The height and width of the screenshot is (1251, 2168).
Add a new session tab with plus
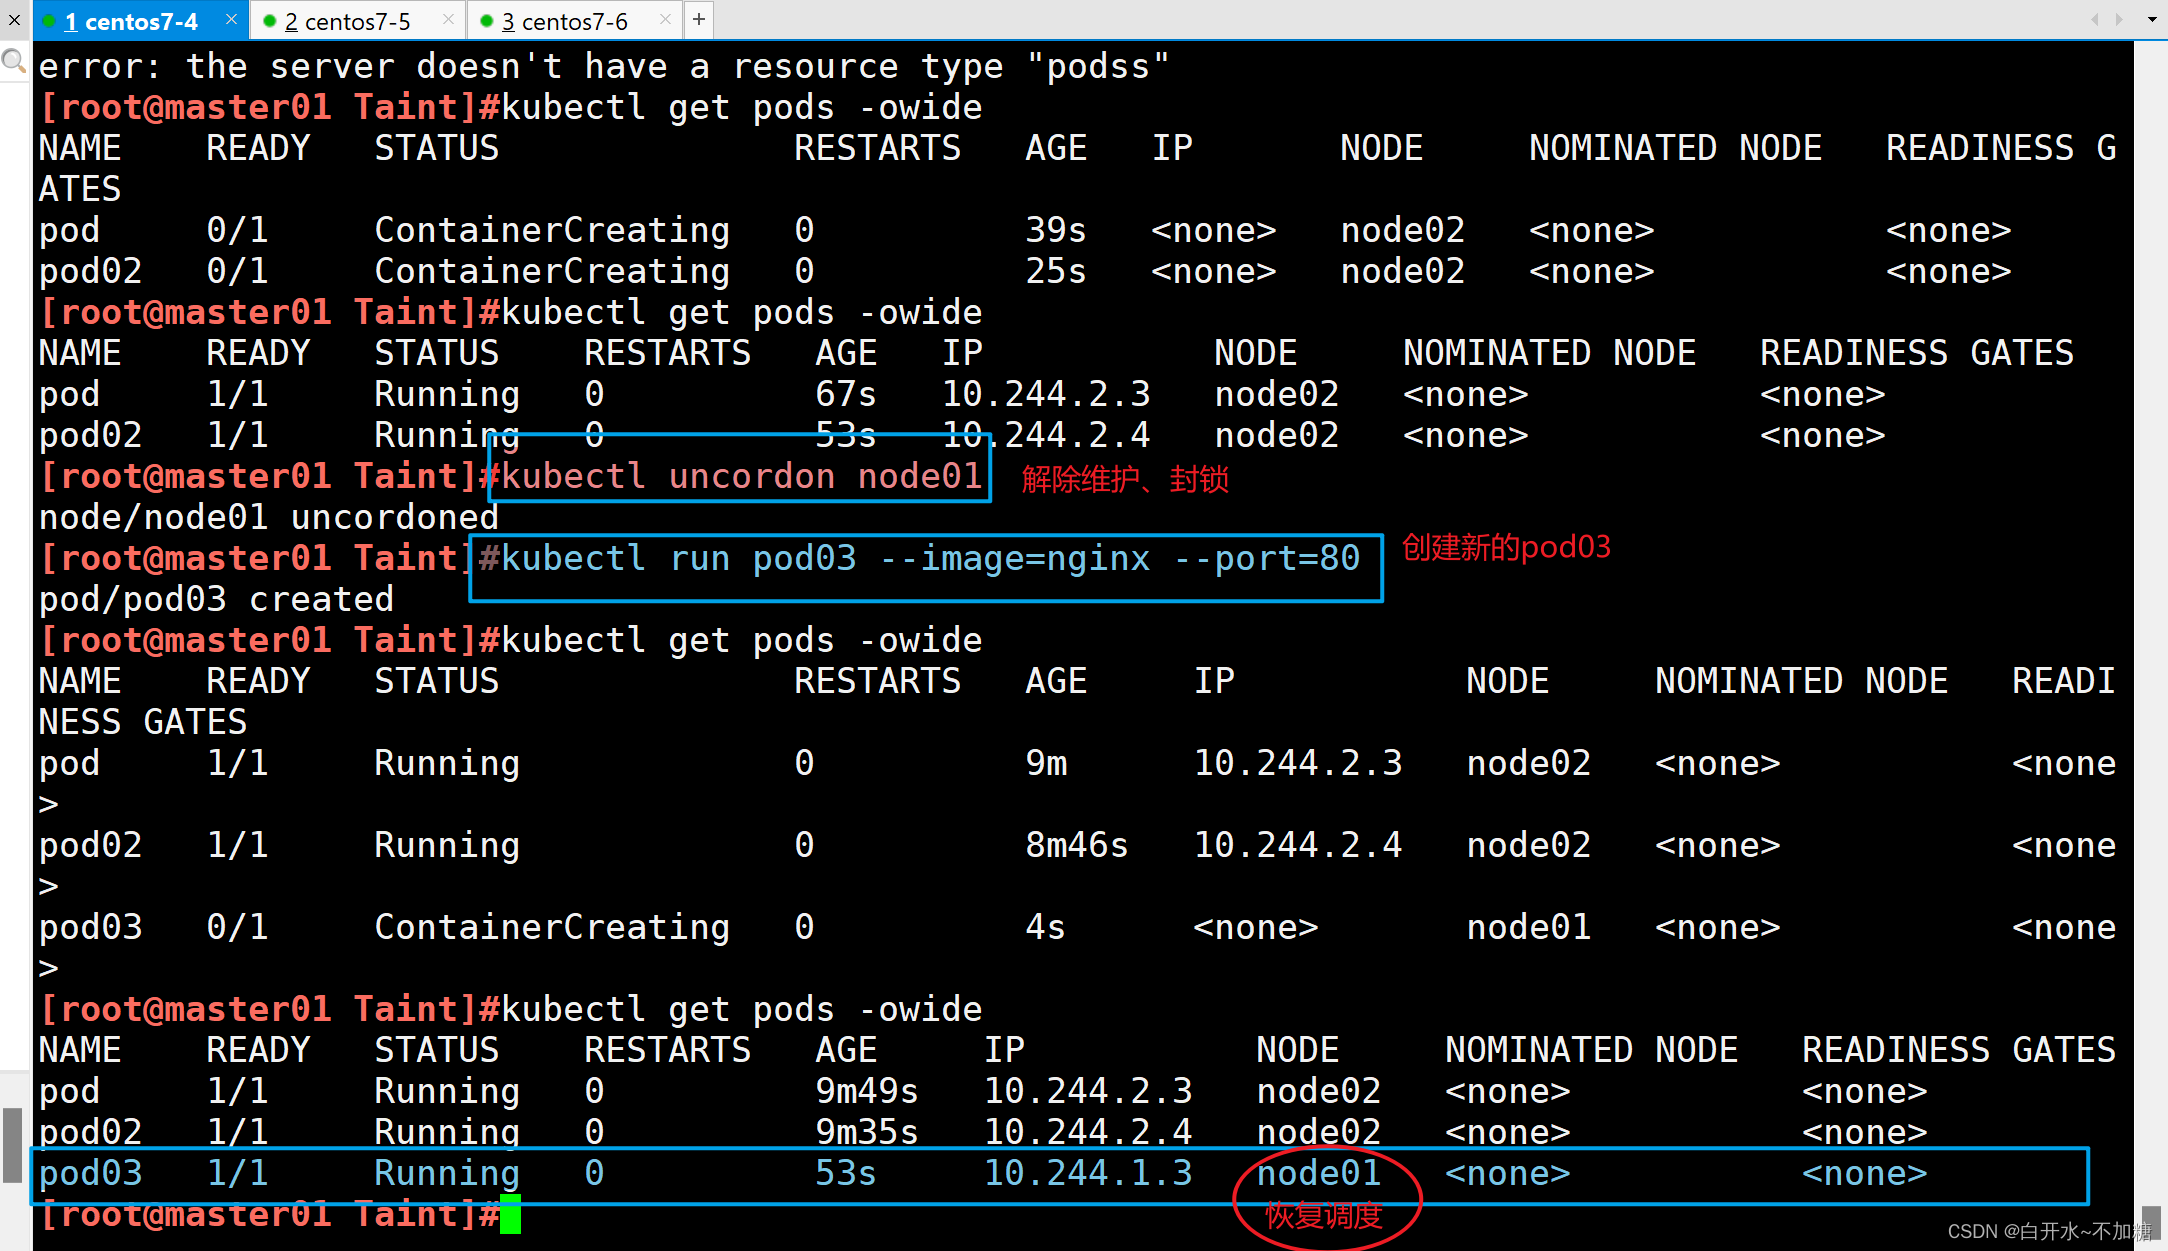click(x=699, y=19)
